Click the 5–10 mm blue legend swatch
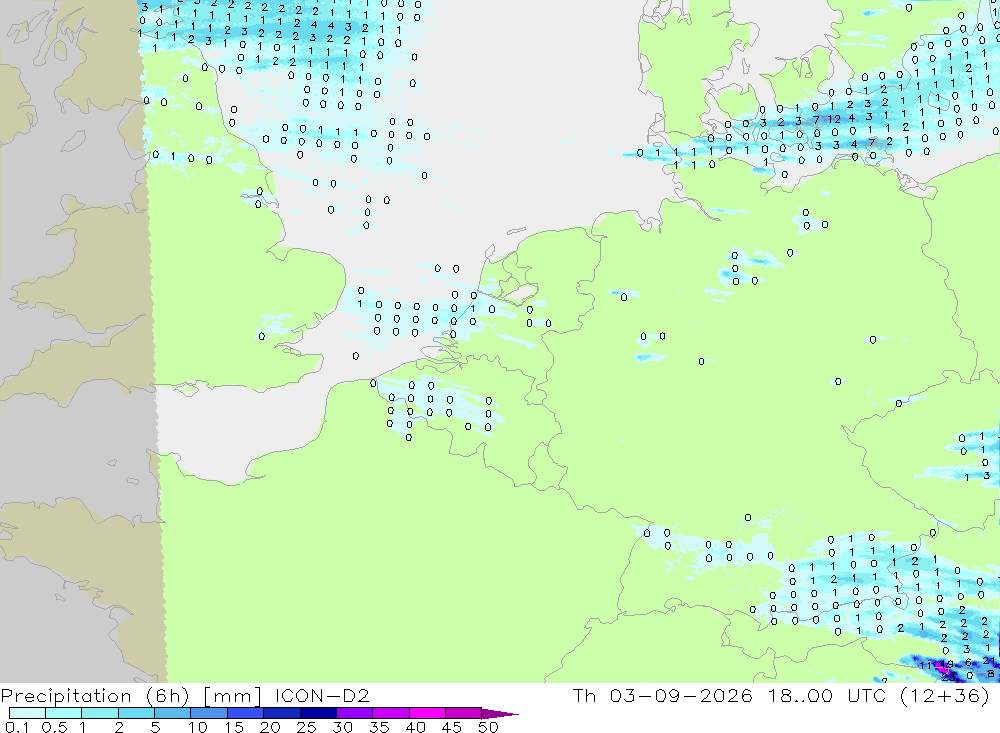 tap(173, 713)
